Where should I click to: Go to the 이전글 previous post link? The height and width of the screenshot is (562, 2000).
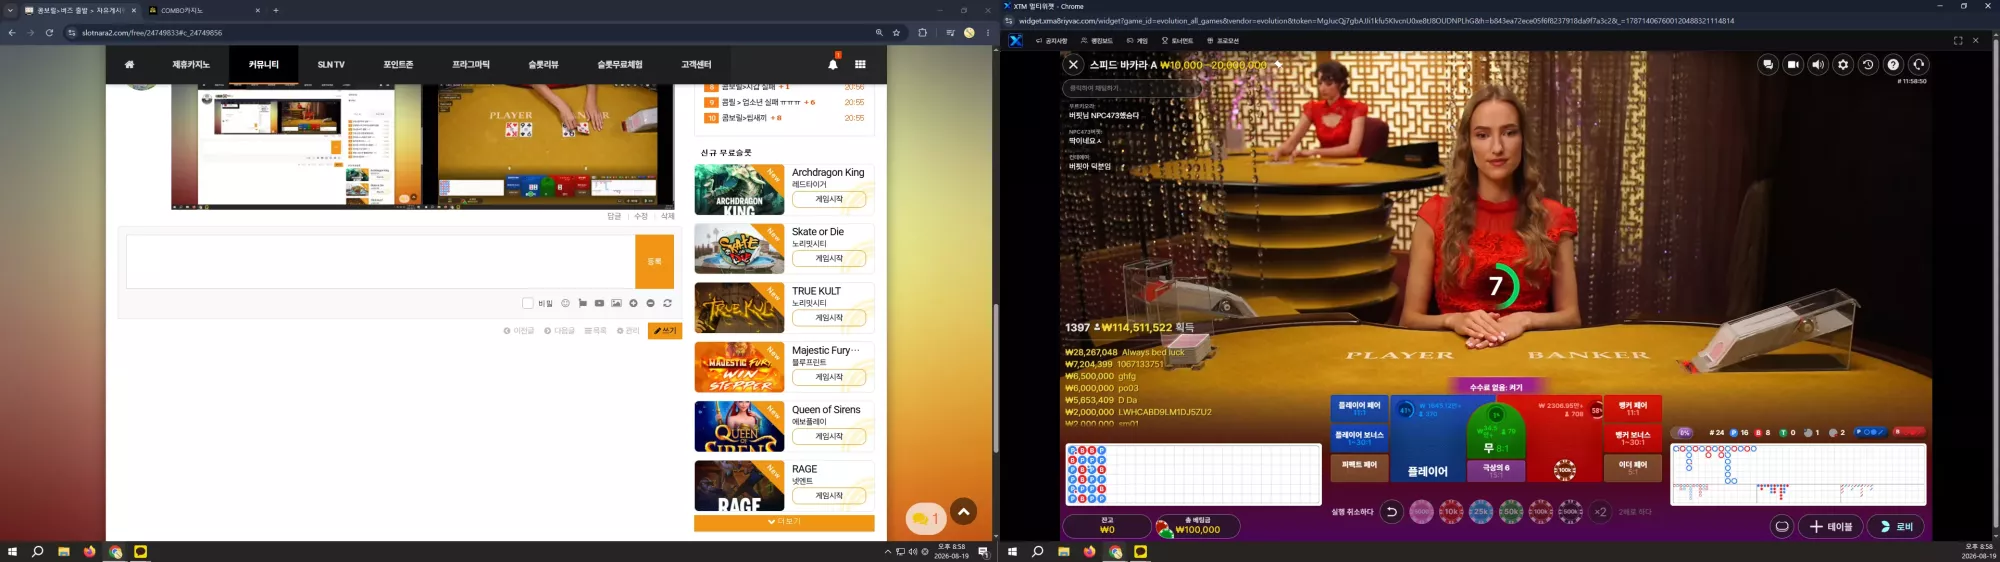(x=519, y=331)
